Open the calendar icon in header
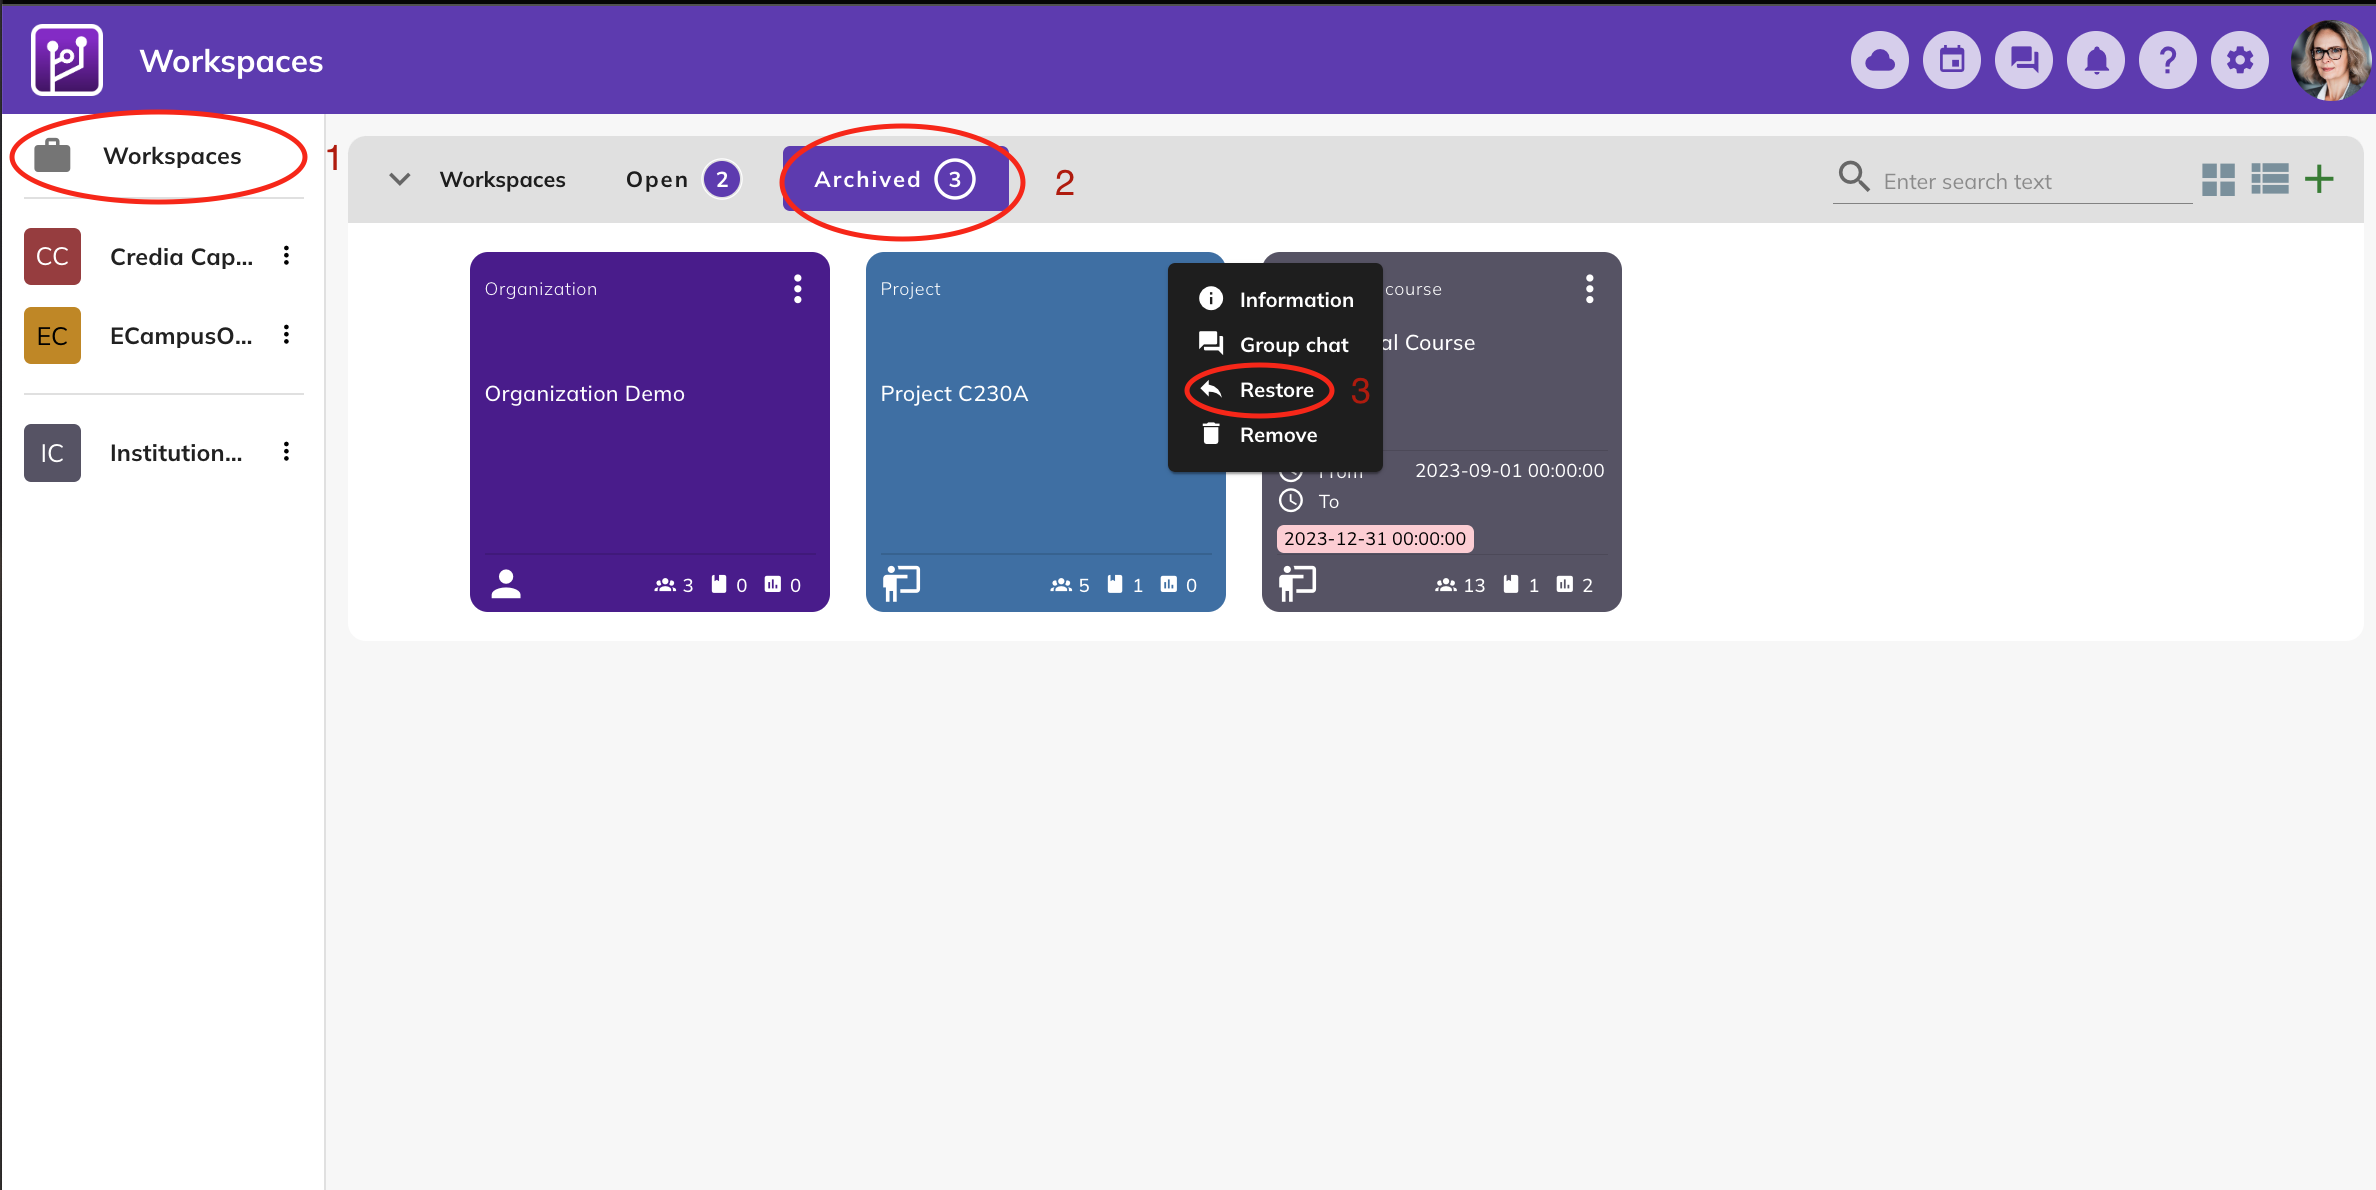This screenshot has height=1190, width=2376. 1951,61
